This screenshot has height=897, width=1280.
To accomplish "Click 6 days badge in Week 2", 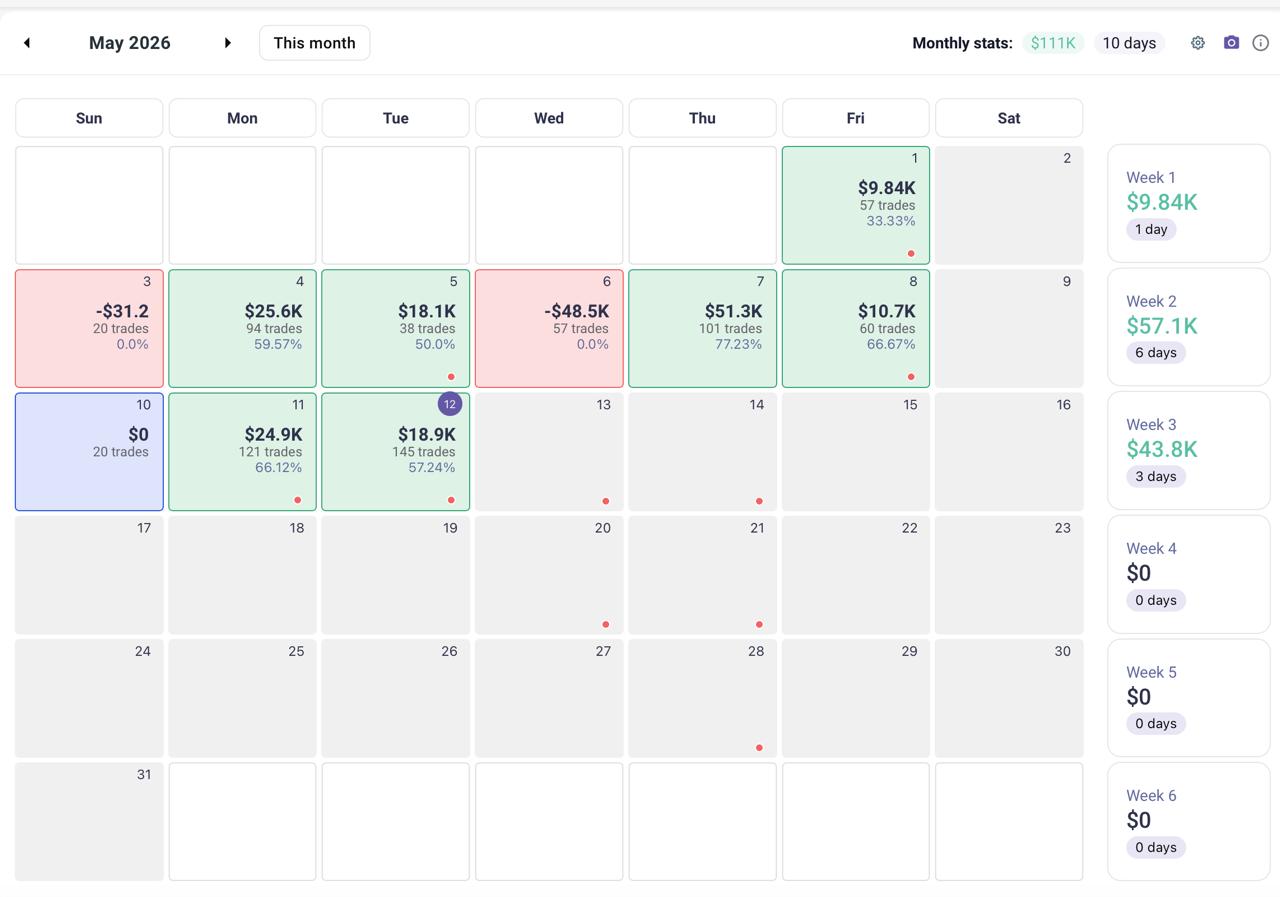I will tap(1156, 353).
